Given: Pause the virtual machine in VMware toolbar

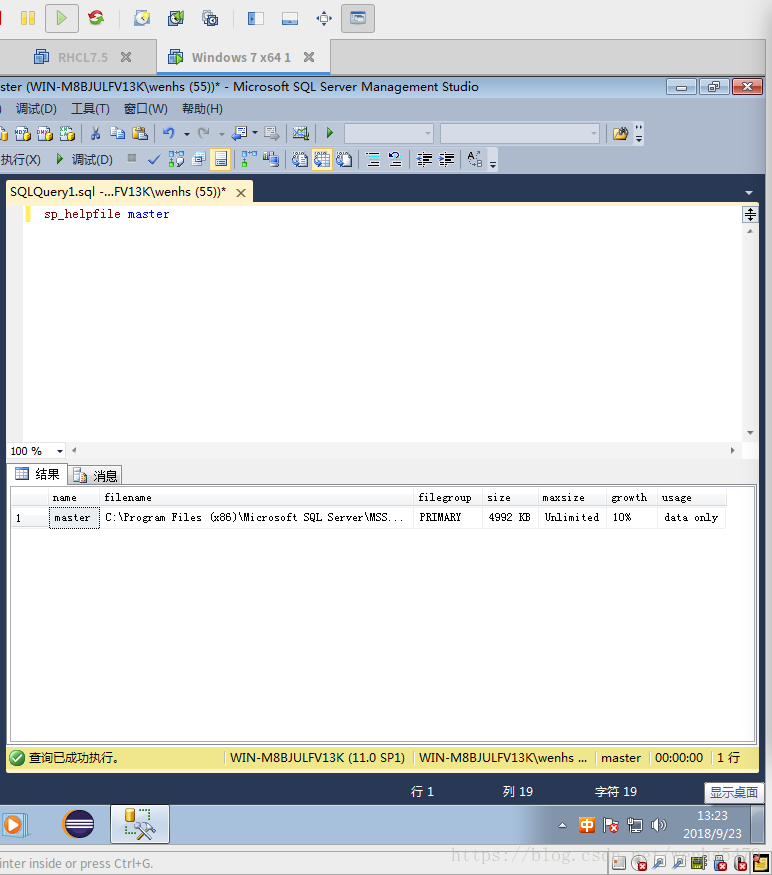Looking at the screenshot, I should click(28, 18).
